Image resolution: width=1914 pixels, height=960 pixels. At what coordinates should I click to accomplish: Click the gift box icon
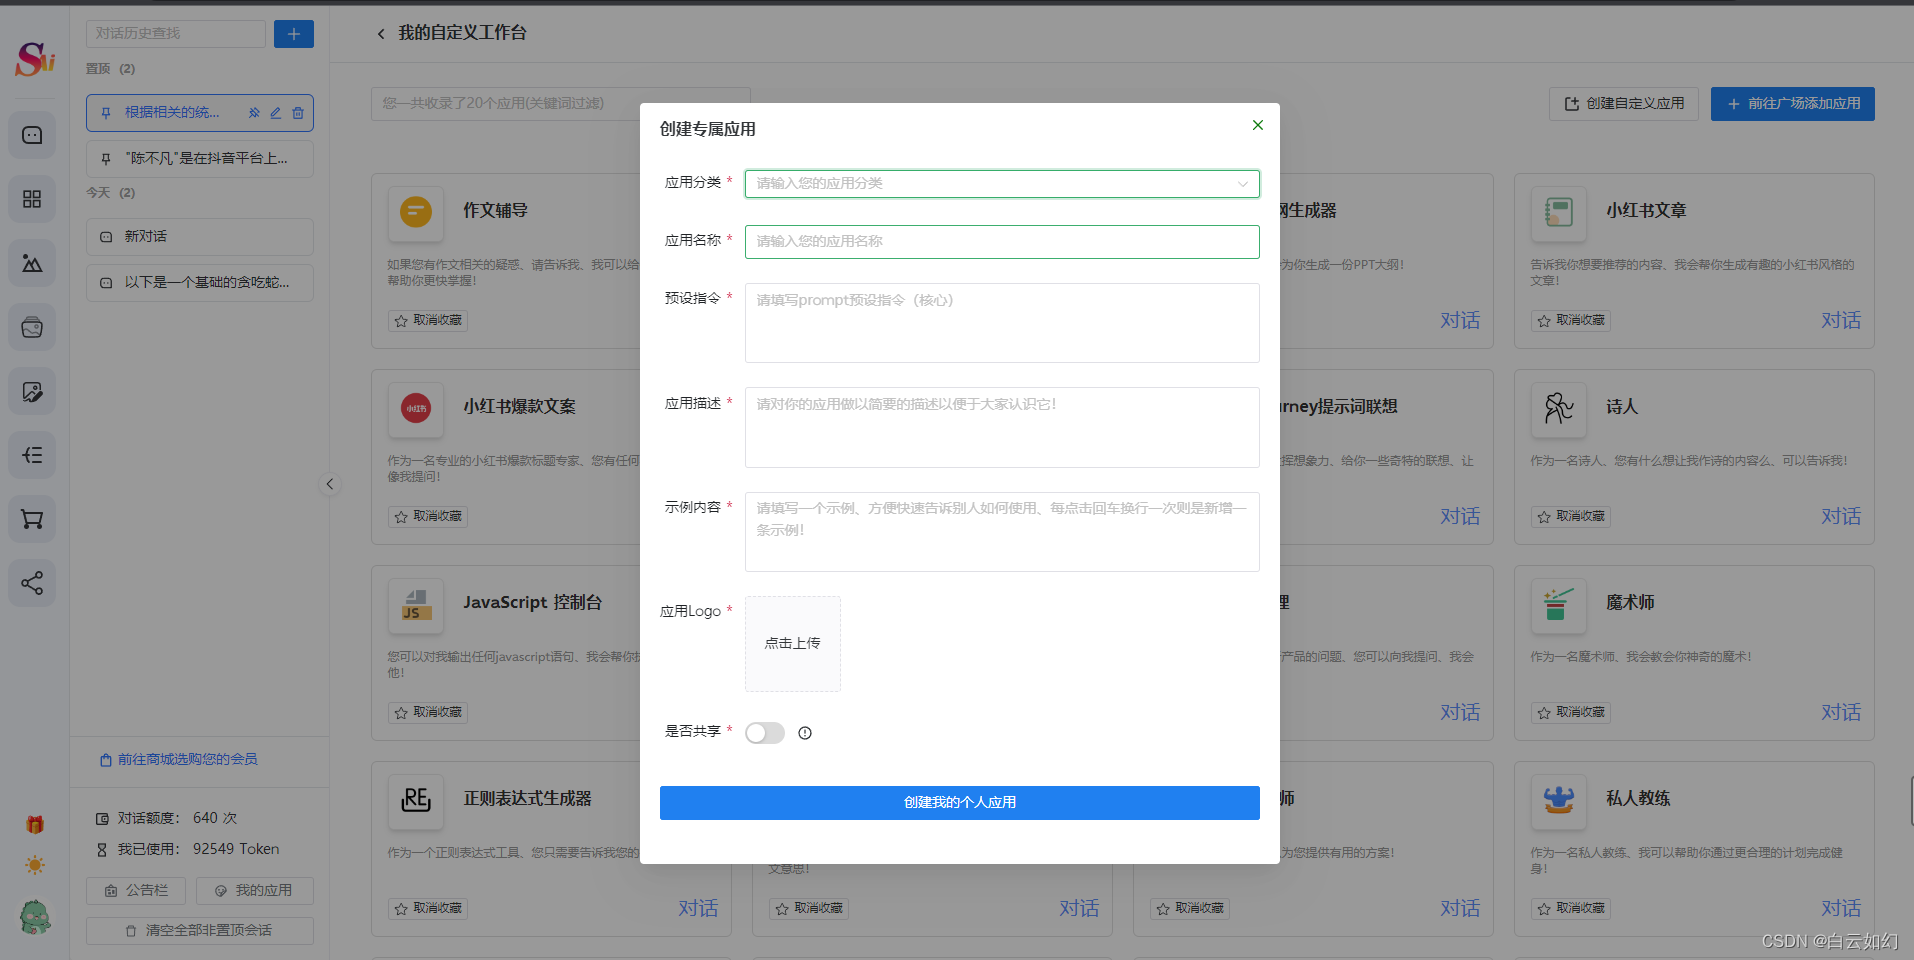[x=35, y=825]
